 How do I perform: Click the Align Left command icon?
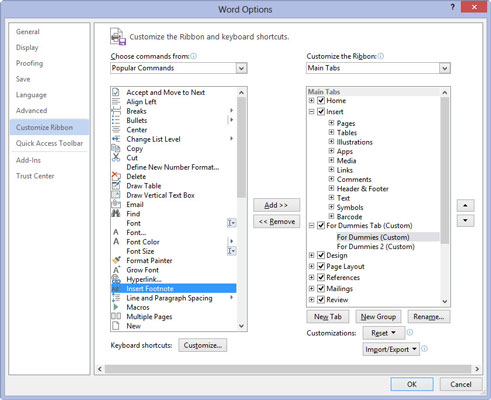click(x=116, y=102)
